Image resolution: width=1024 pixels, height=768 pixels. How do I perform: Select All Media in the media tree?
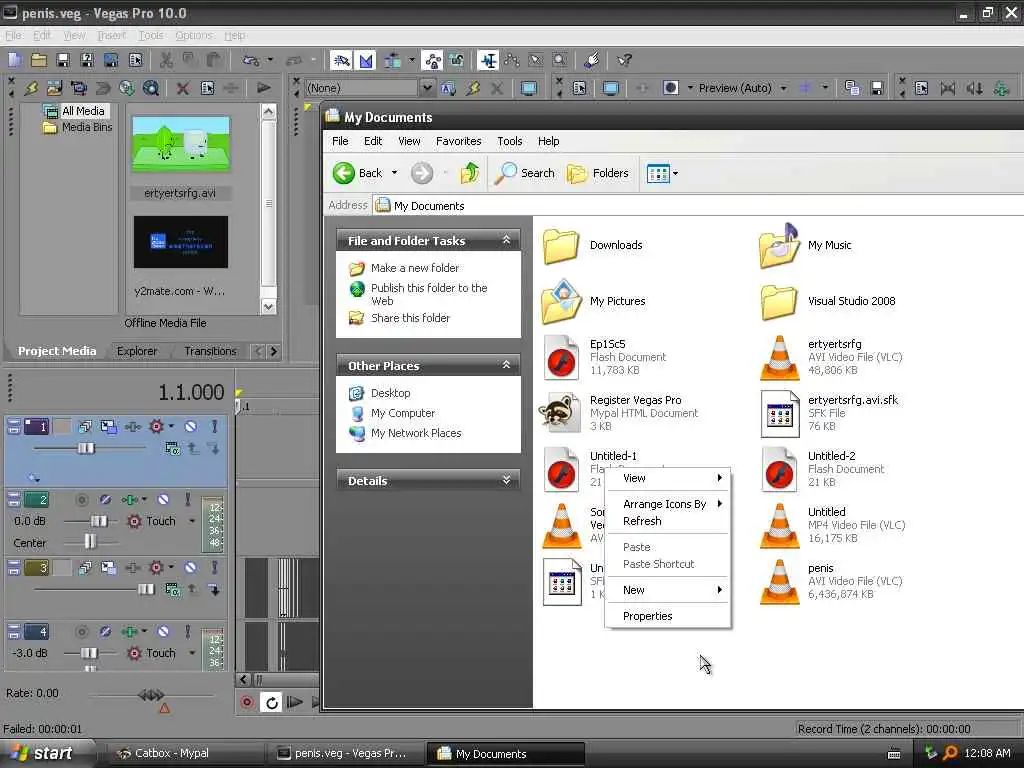click(x=83, y=111)
